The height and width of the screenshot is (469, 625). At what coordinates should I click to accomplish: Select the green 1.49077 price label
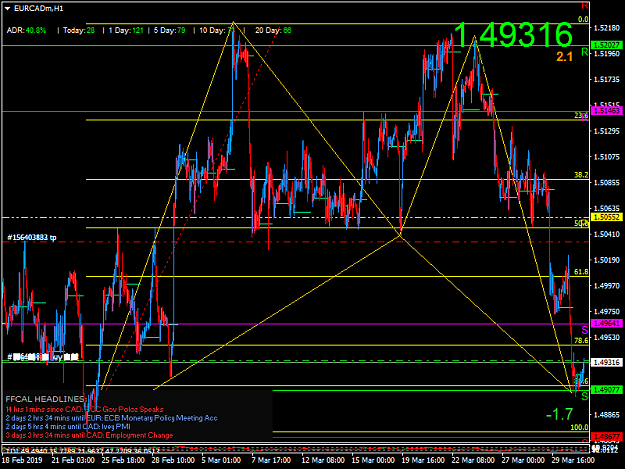(606, 390)
